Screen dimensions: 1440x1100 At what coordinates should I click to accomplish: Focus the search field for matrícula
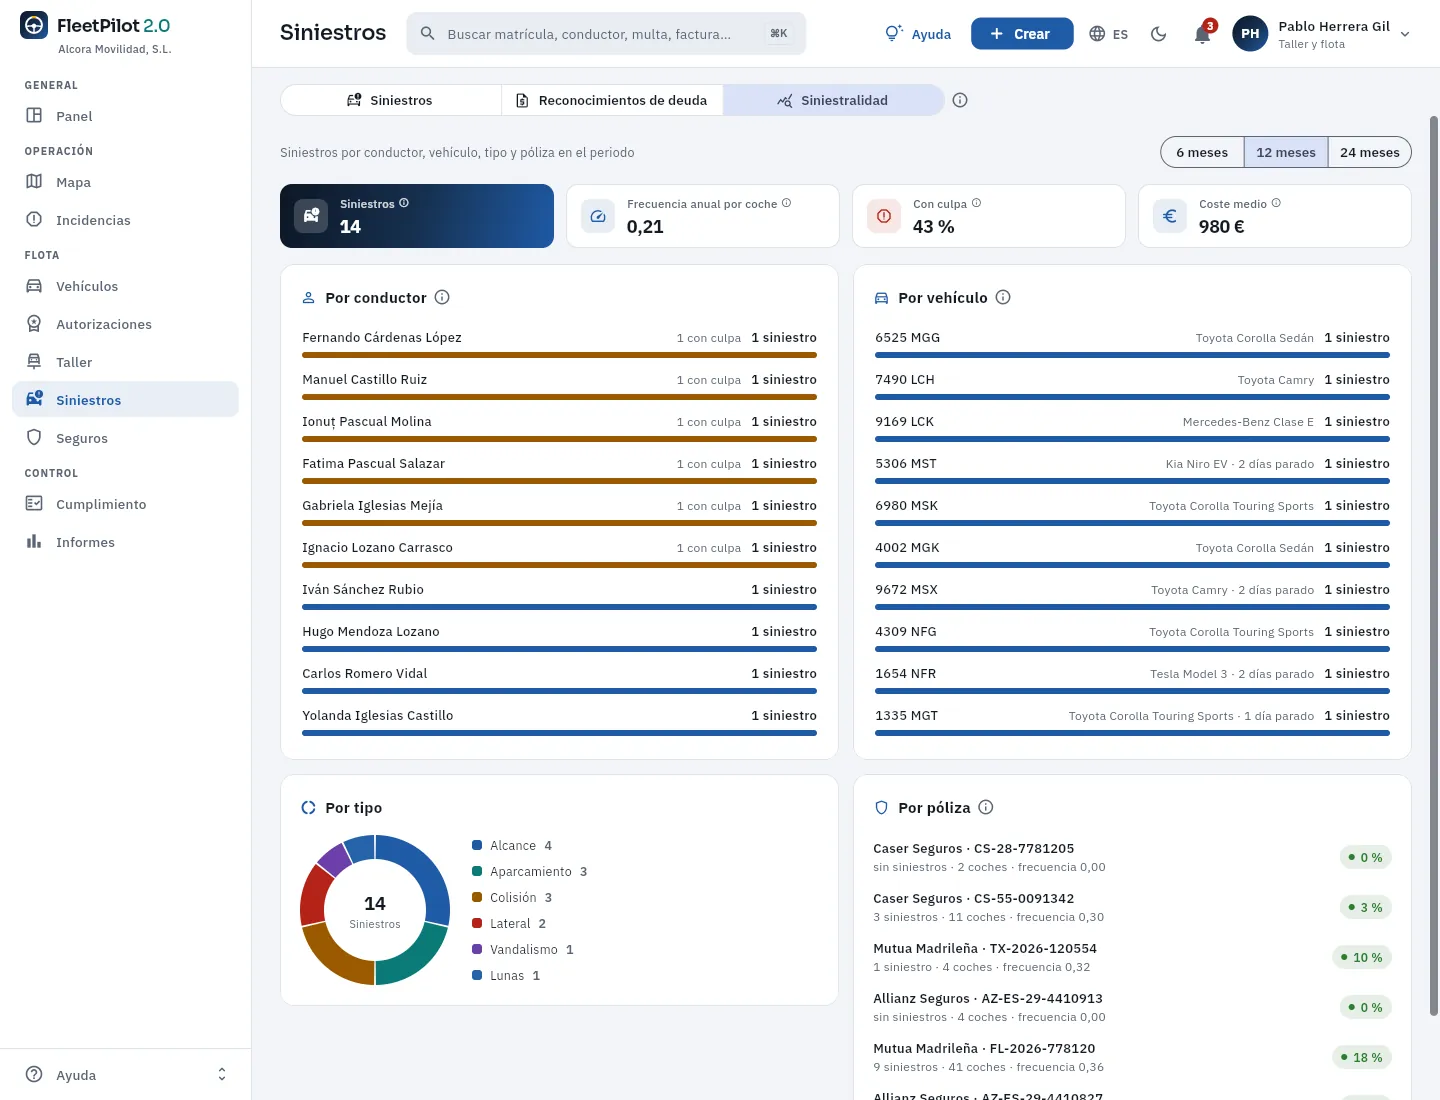coord(606,34)
